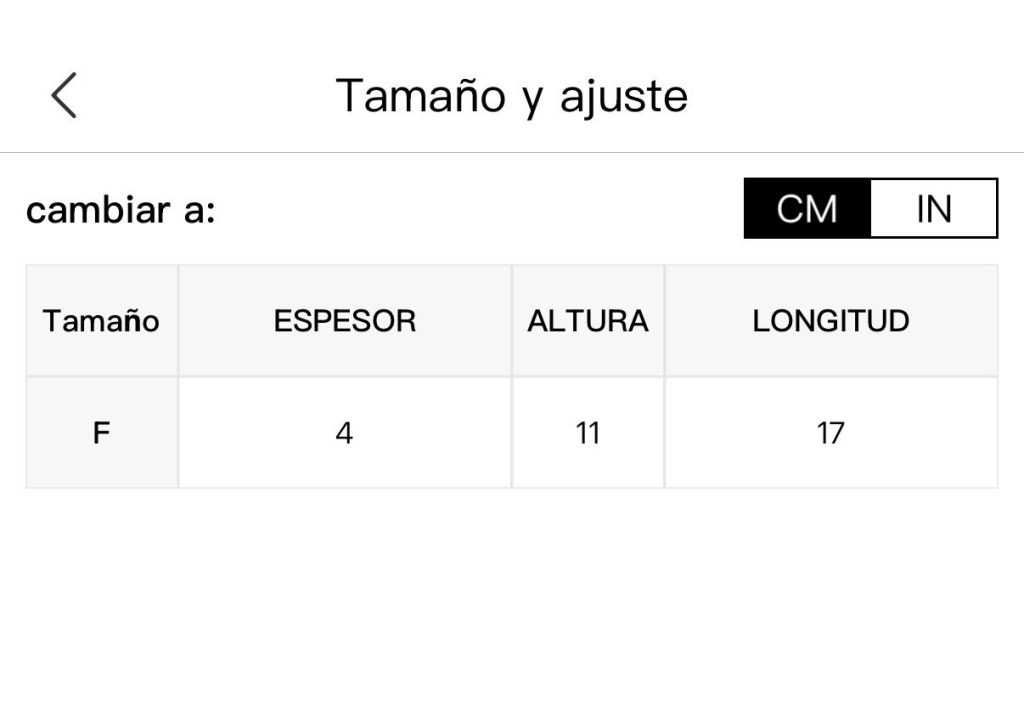The height and width of the screenshot is (712, 1024).
Task: Switch measurement units to IN
Action: click(x=934, y=209)
